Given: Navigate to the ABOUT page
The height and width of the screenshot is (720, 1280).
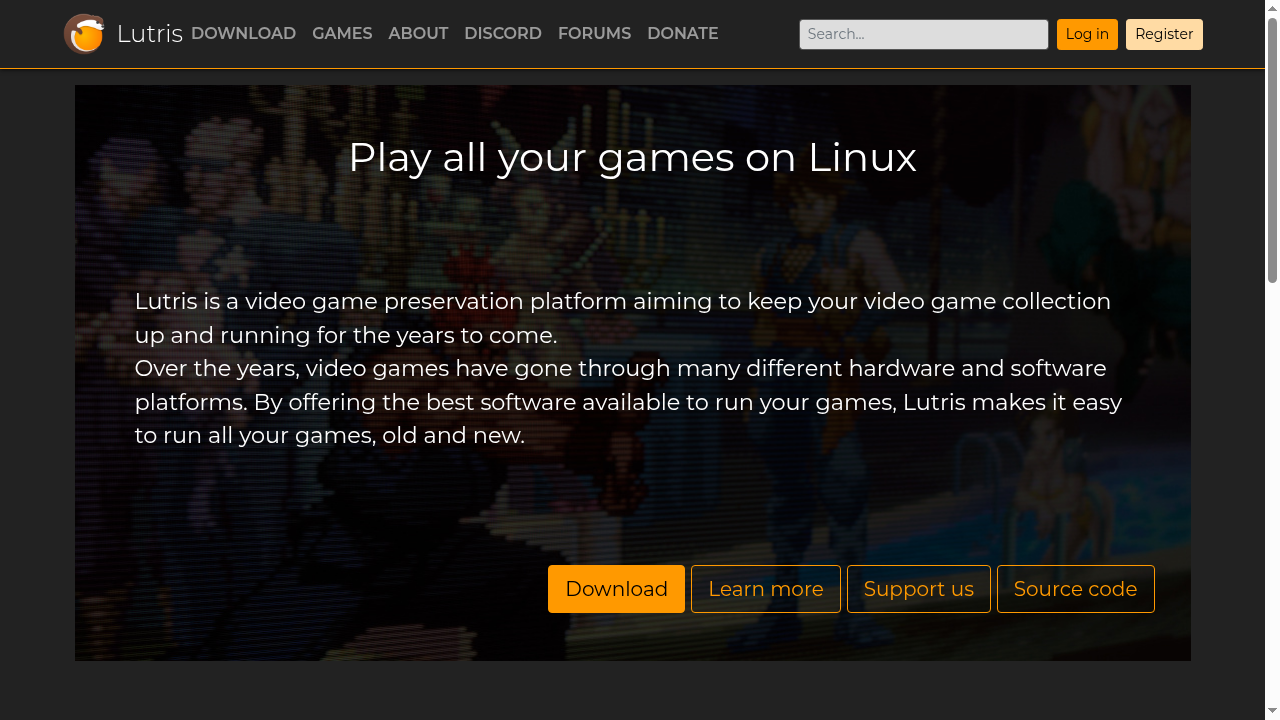Looking at the screenshot, I should tap(418, 33).
